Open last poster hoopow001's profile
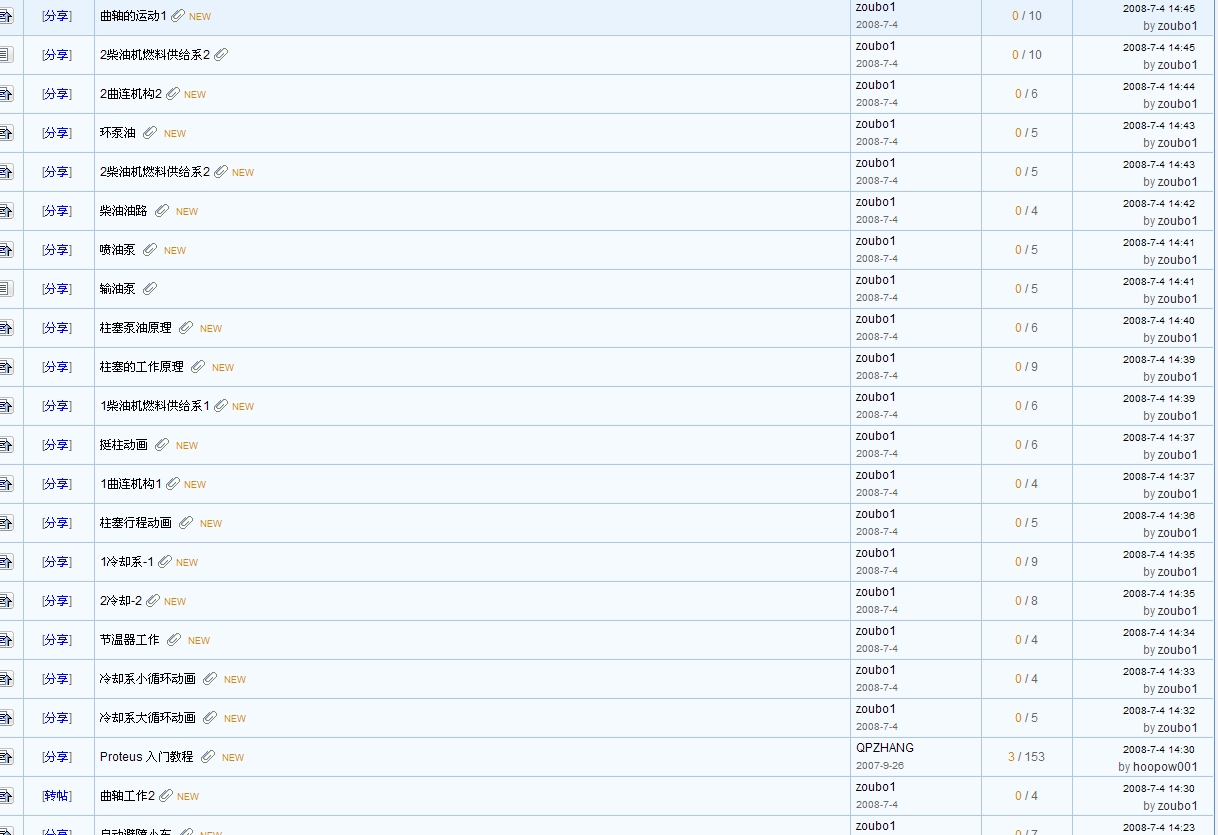1218x835 pixels. click(1165, 767)
